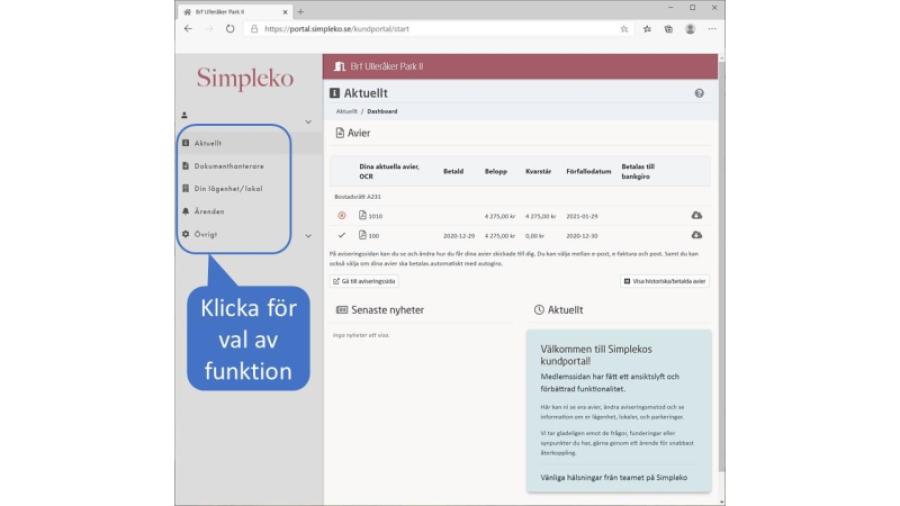
Task: Click unpaid status icon for invoice 1010
Action: click(342, 216)
